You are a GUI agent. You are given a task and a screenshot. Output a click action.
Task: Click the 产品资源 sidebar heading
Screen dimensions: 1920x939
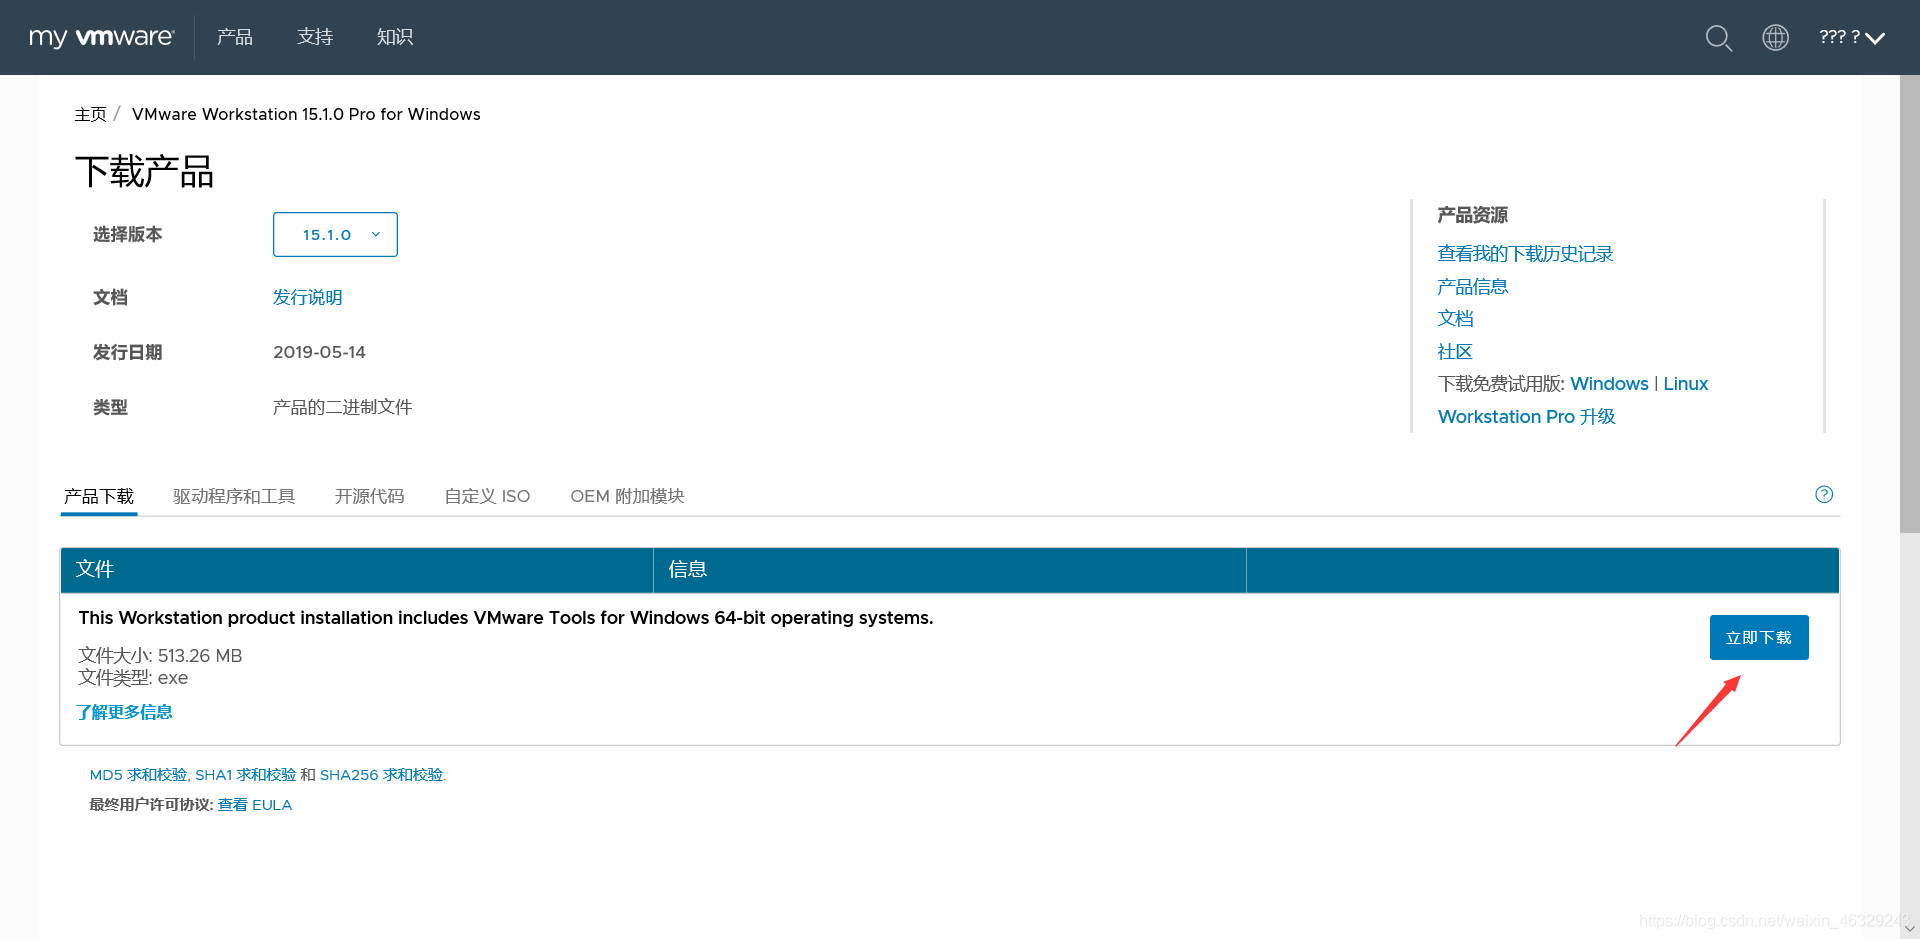(1472, 215)
